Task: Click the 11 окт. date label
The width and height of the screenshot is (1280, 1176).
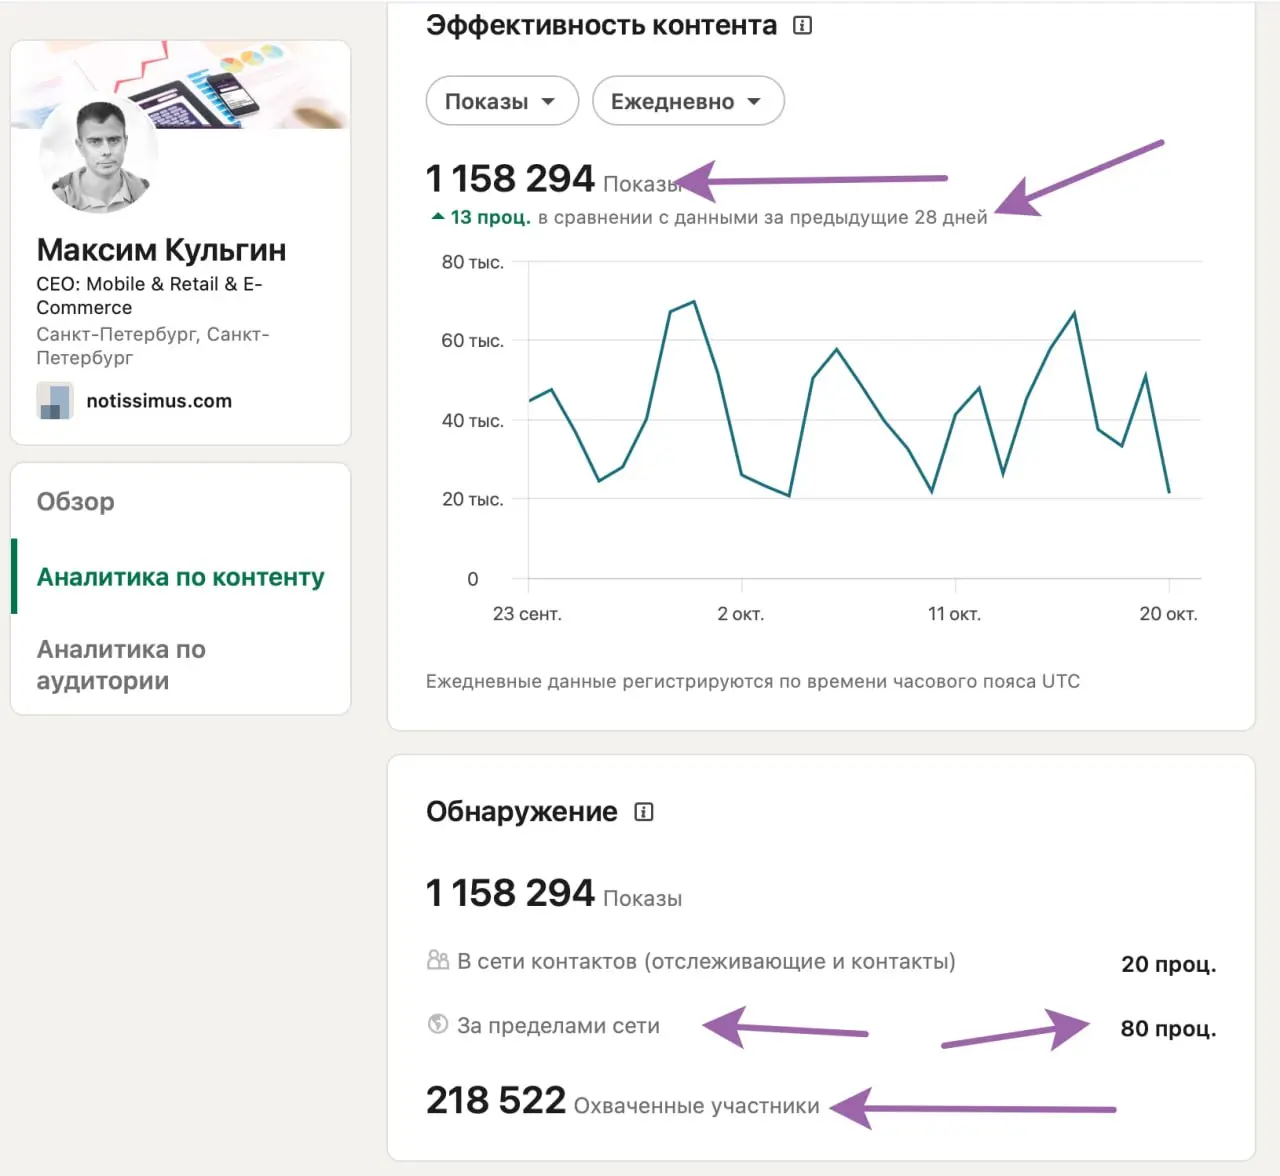Action: pyautogui.click(x=954, y=614)
